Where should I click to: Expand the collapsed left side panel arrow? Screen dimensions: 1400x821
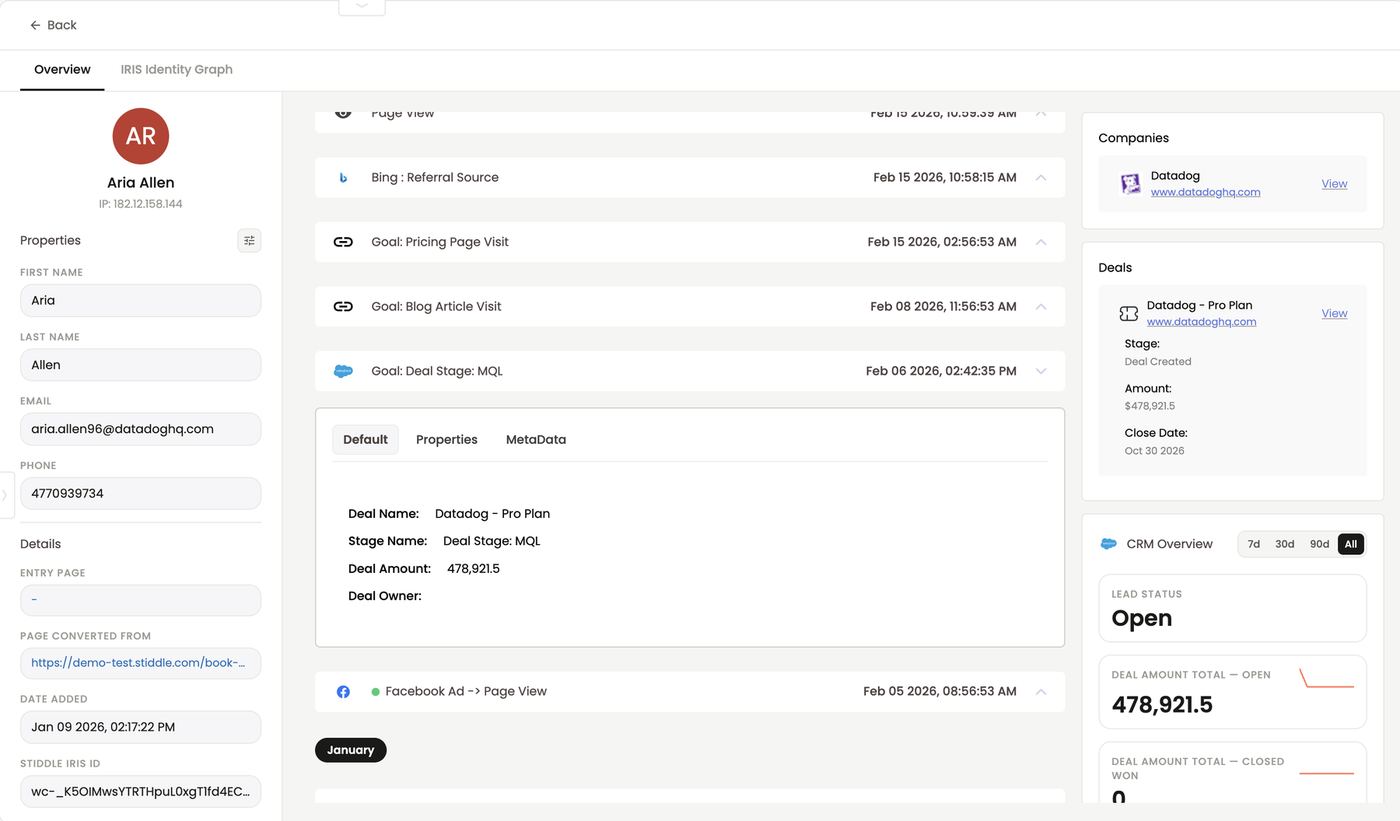click(x=5, y=495)
